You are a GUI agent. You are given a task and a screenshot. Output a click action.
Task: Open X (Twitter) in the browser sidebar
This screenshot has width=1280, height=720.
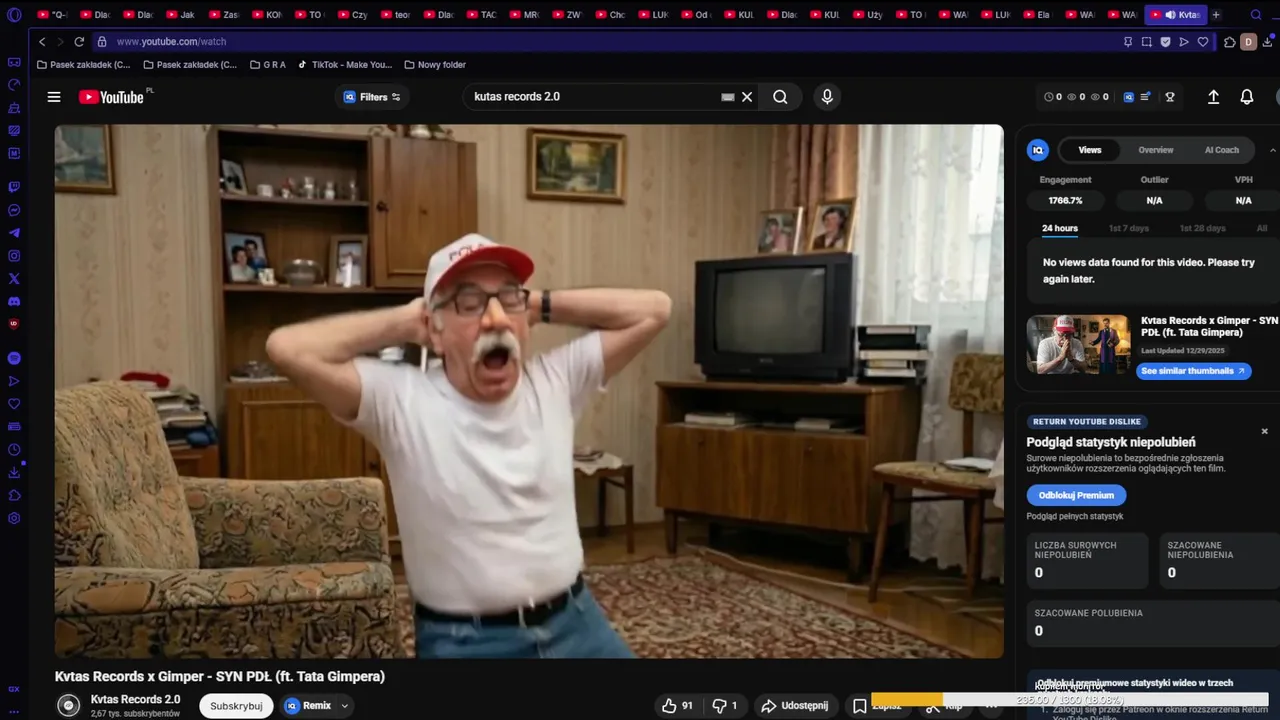click(x=14, y=279)
